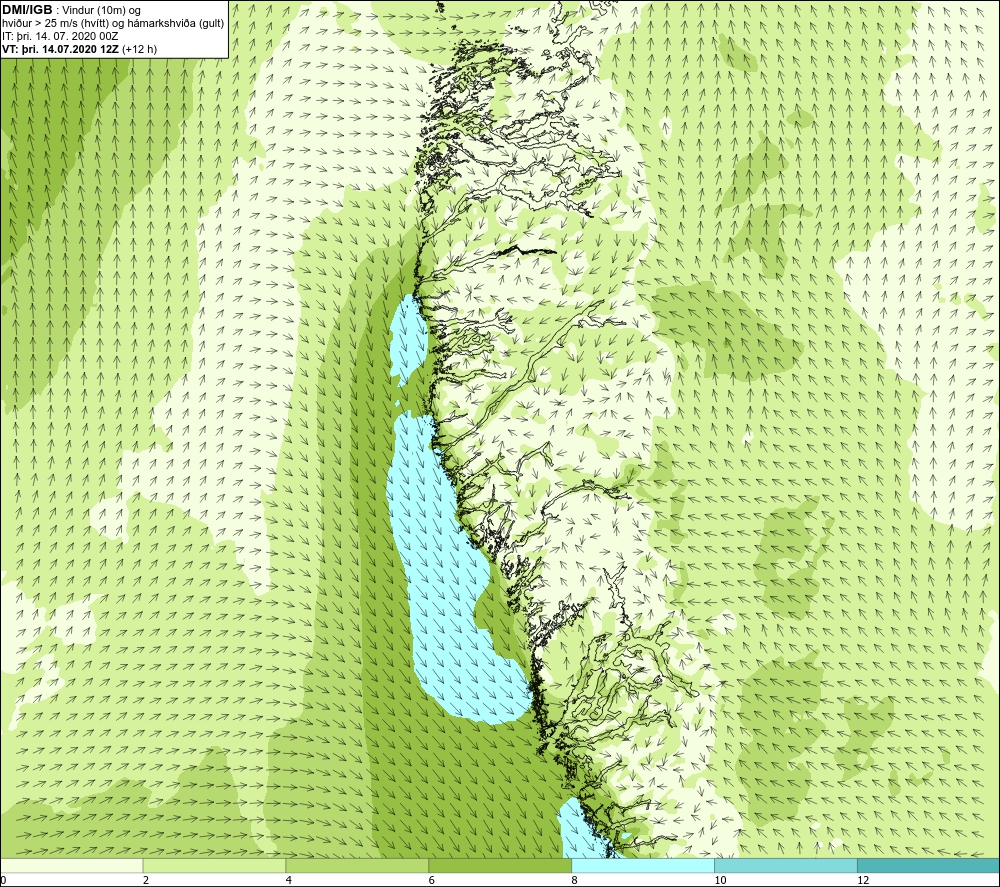Click the 'DMI/IGB' title text
This screenshot has height=887, width=1000.
point(27,10)
